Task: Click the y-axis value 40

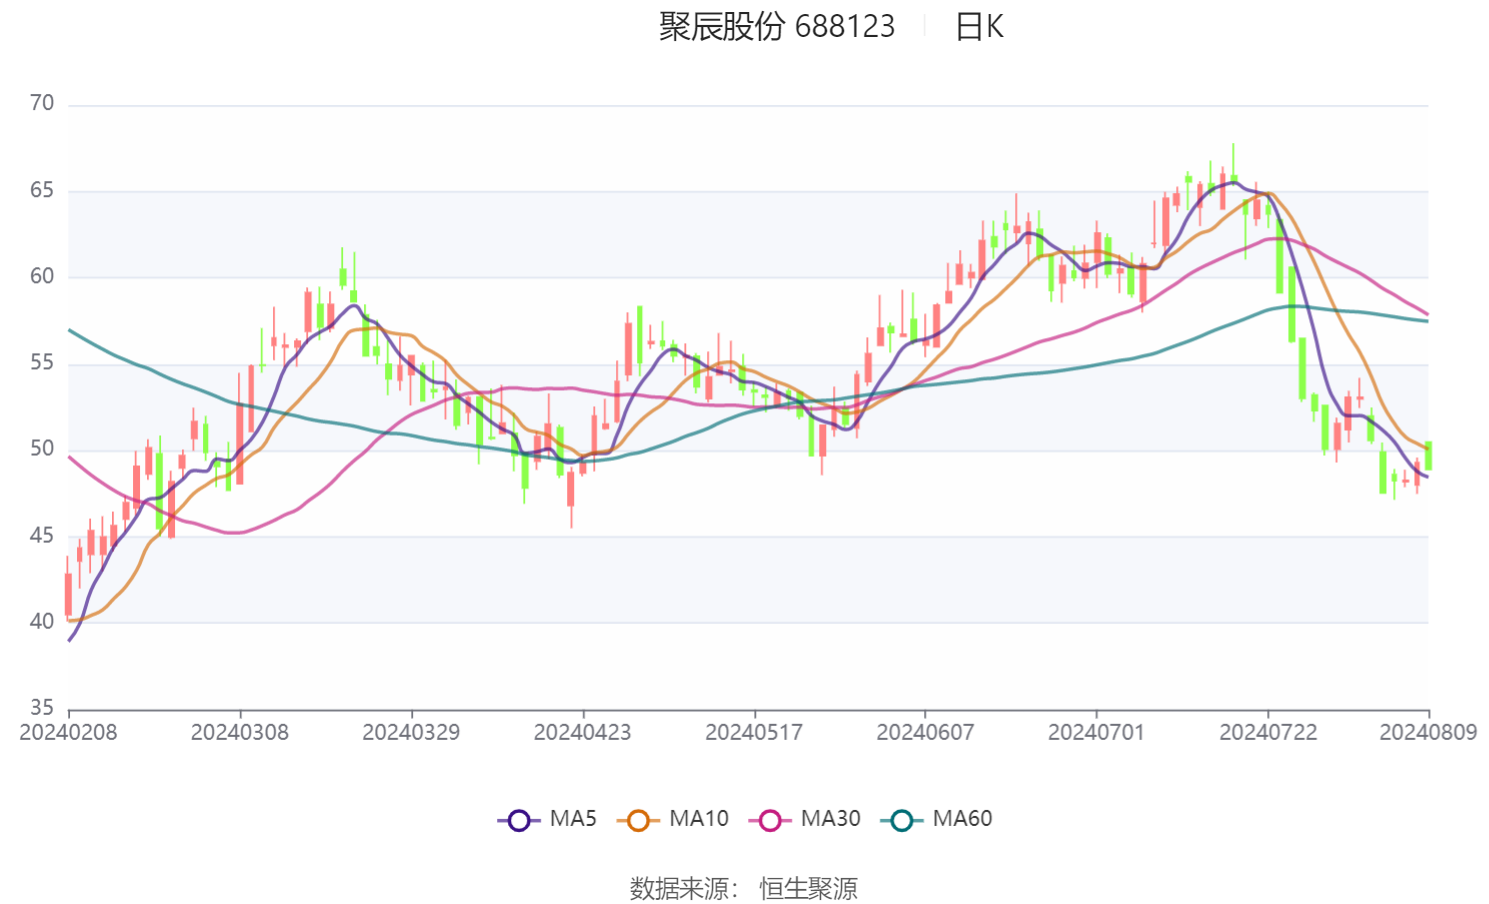Action: 42,621
